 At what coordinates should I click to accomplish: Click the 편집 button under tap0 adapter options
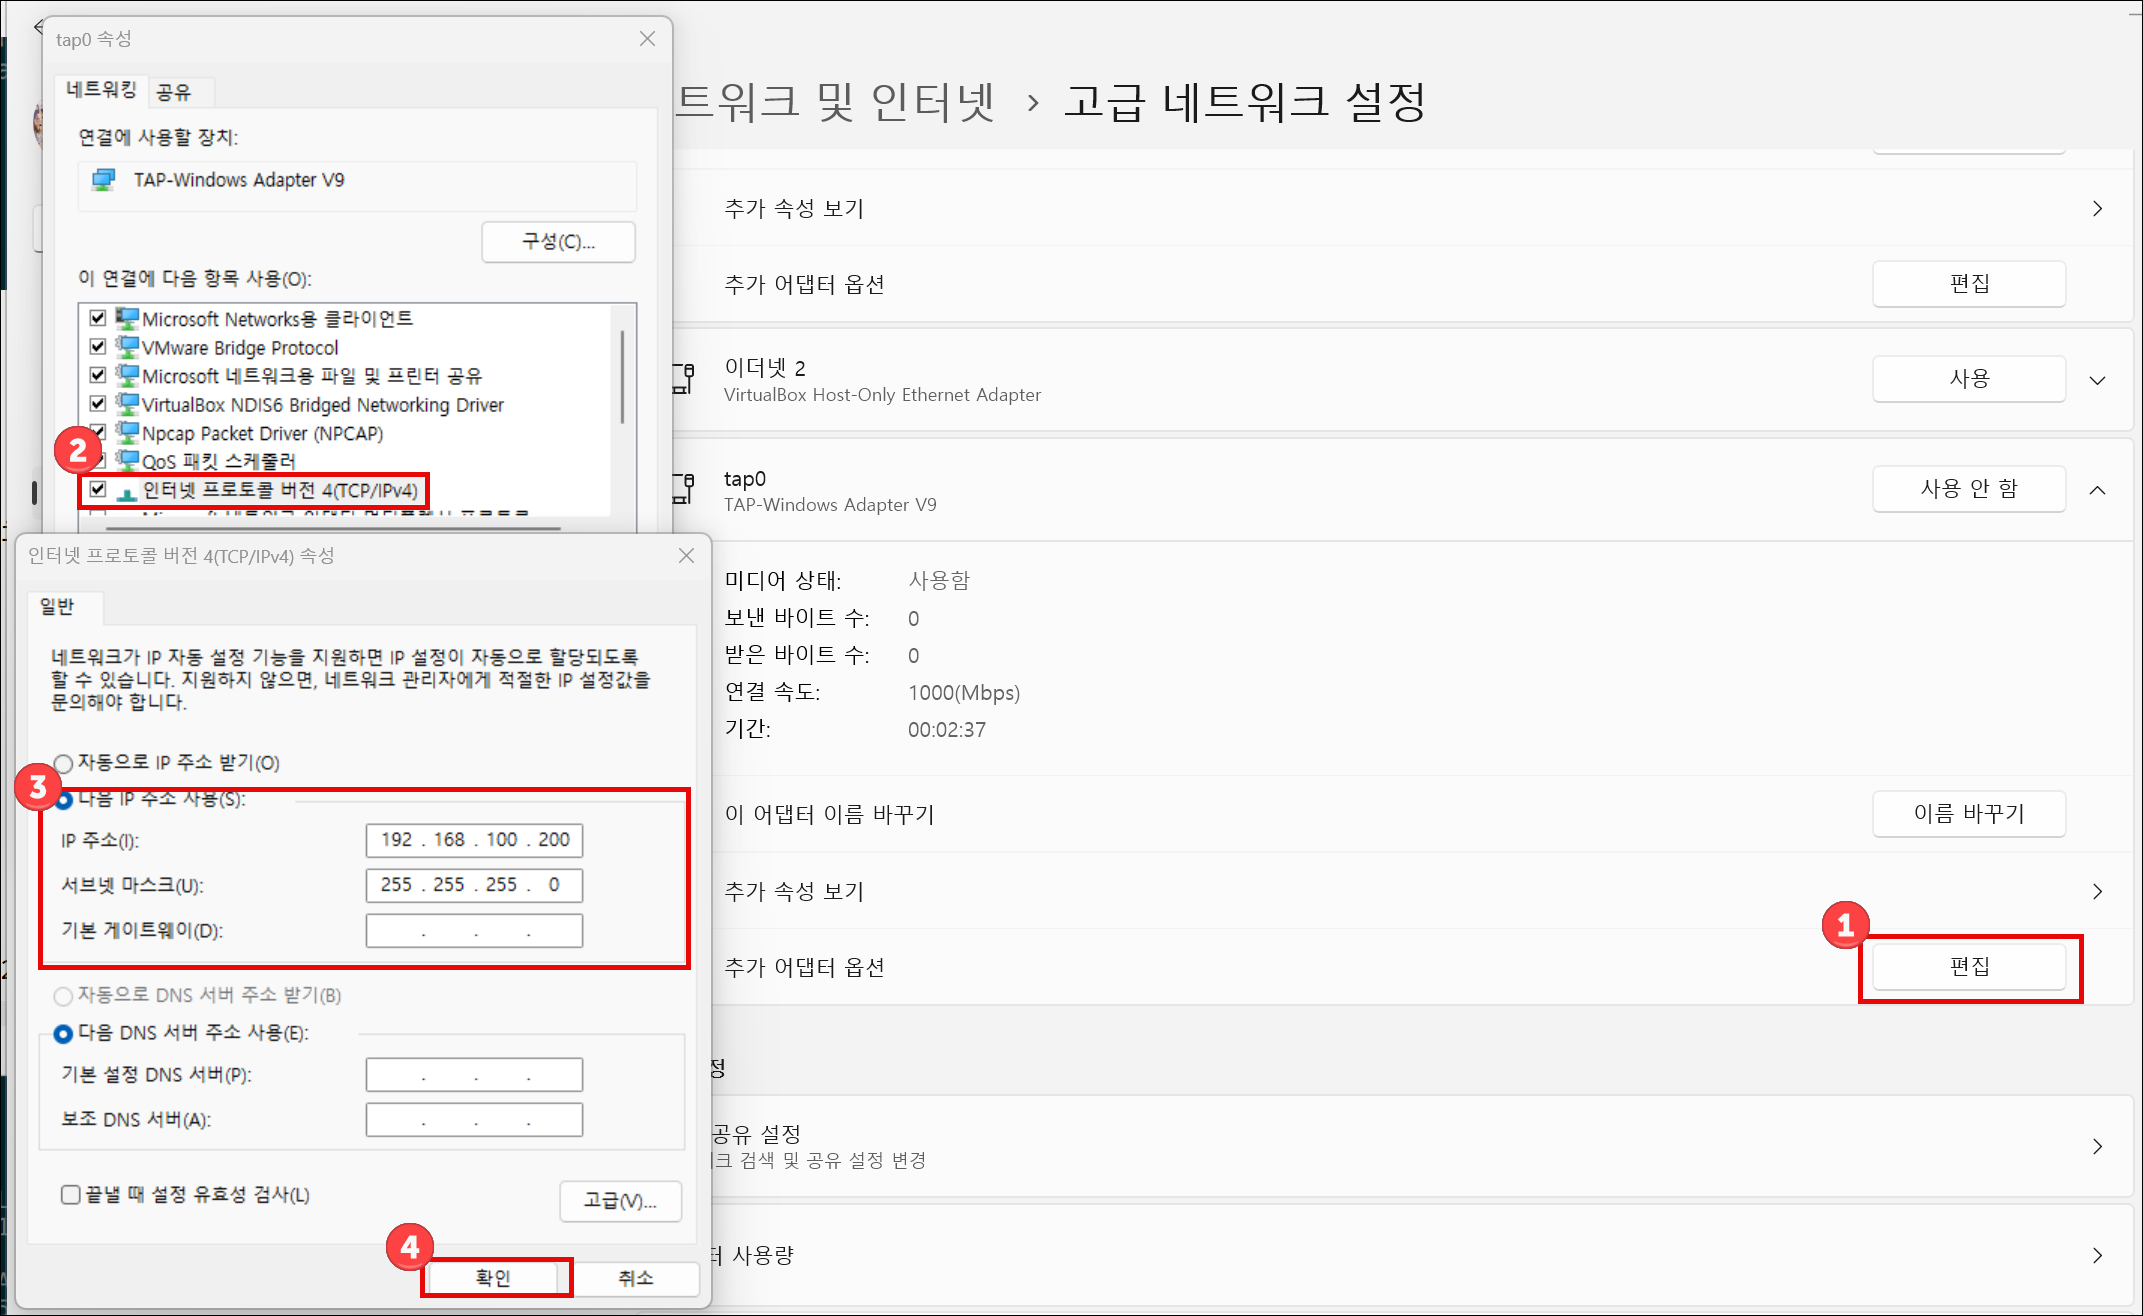pos(1968,967)
